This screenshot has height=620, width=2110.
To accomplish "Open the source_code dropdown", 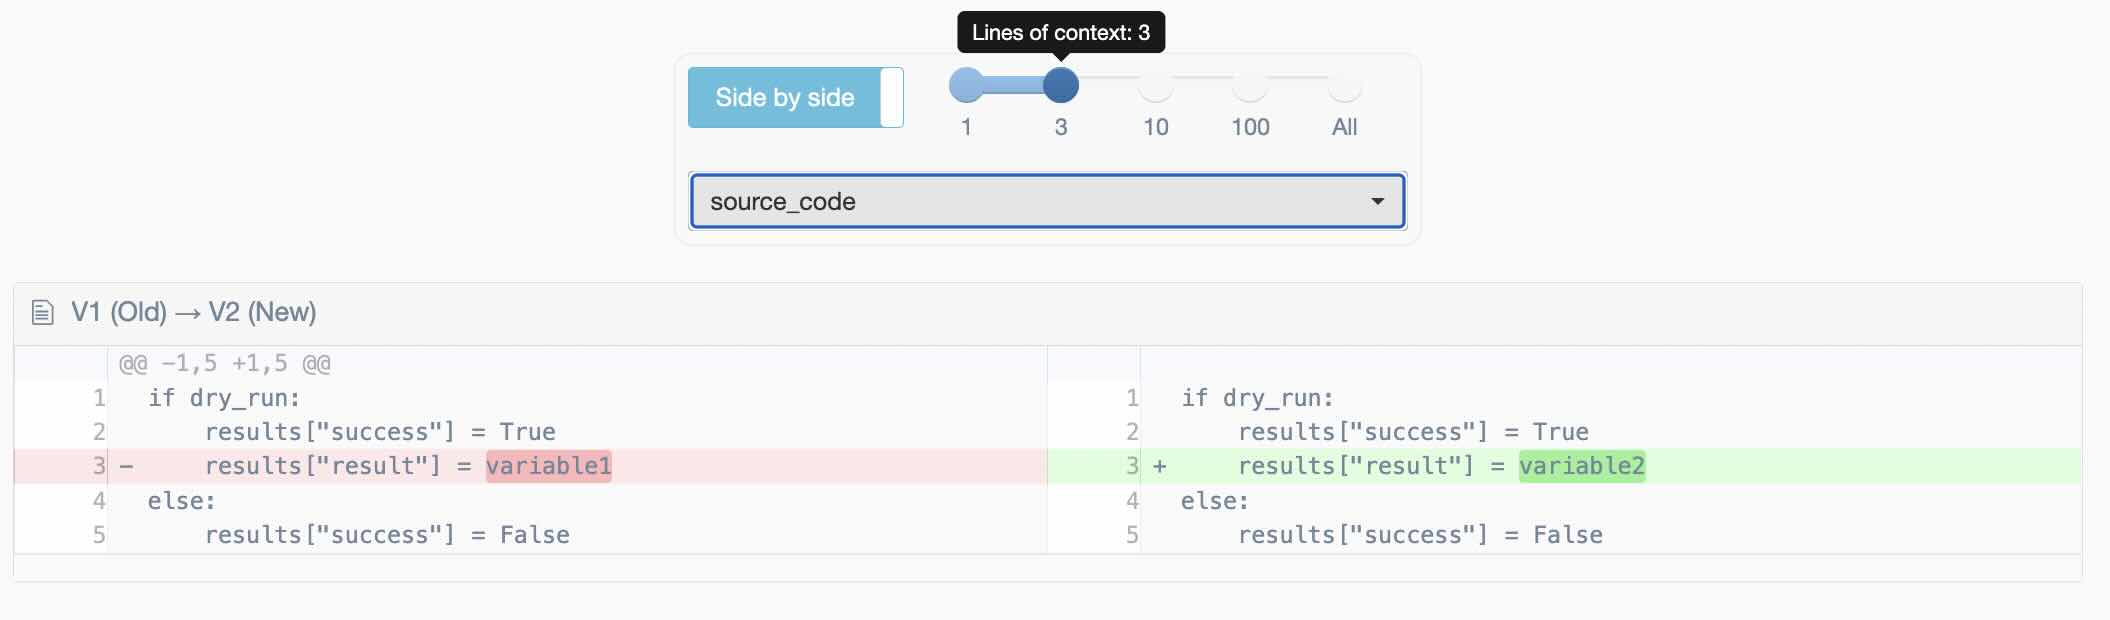I will 1047,201.
